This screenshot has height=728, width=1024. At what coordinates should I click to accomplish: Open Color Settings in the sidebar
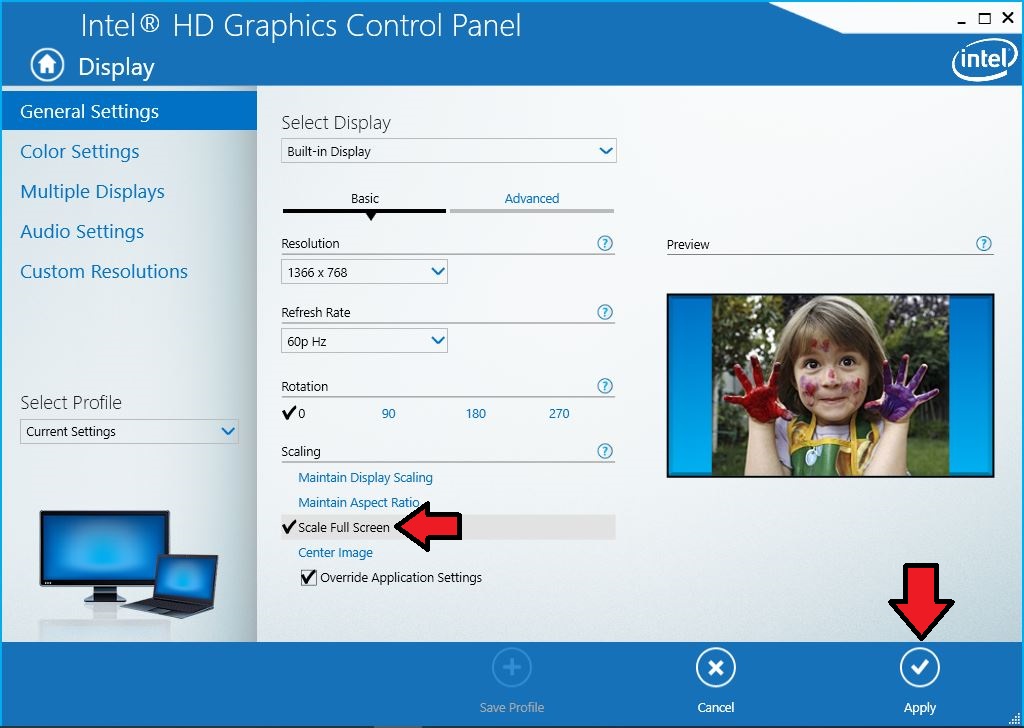pyautogui.click(x=80, y=151)
